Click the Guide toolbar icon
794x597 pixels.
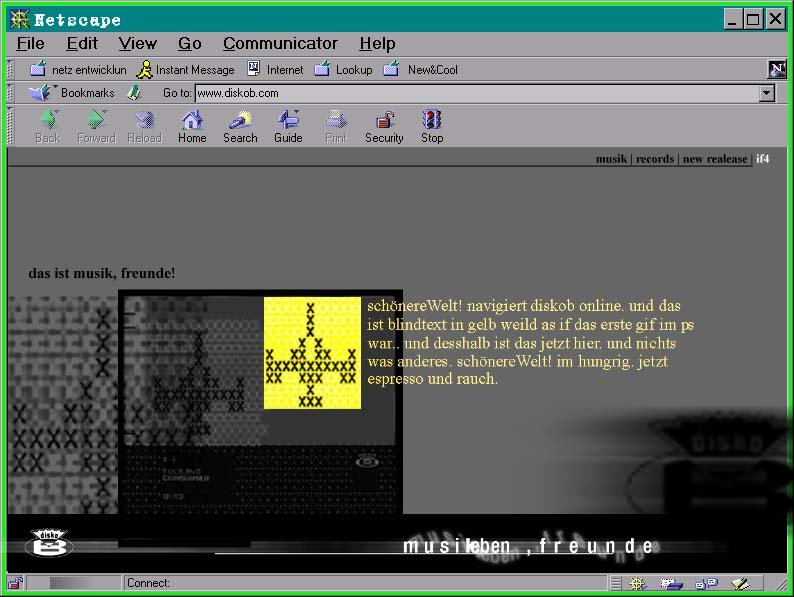pyautogui.click(x=288, y=127)
